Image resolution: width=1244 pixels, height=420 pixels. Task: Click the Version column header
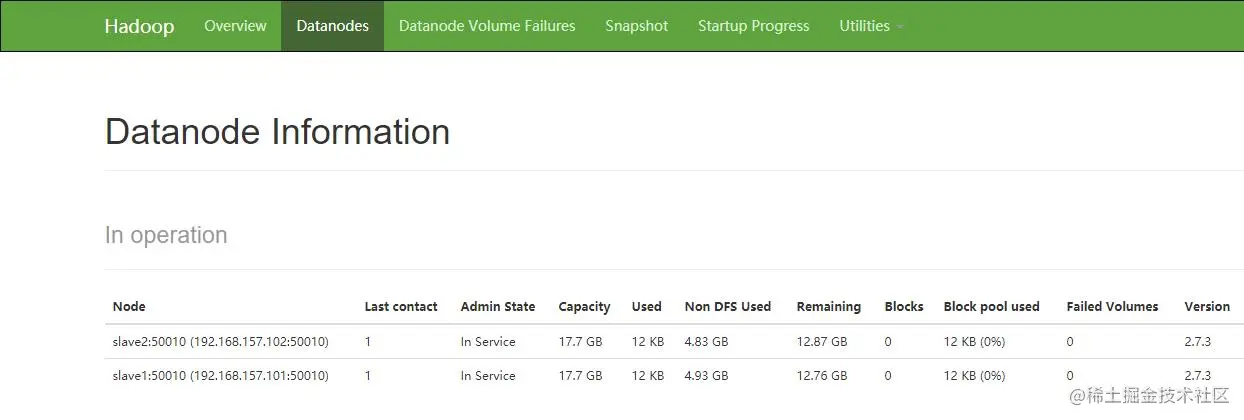[1207, 307]
